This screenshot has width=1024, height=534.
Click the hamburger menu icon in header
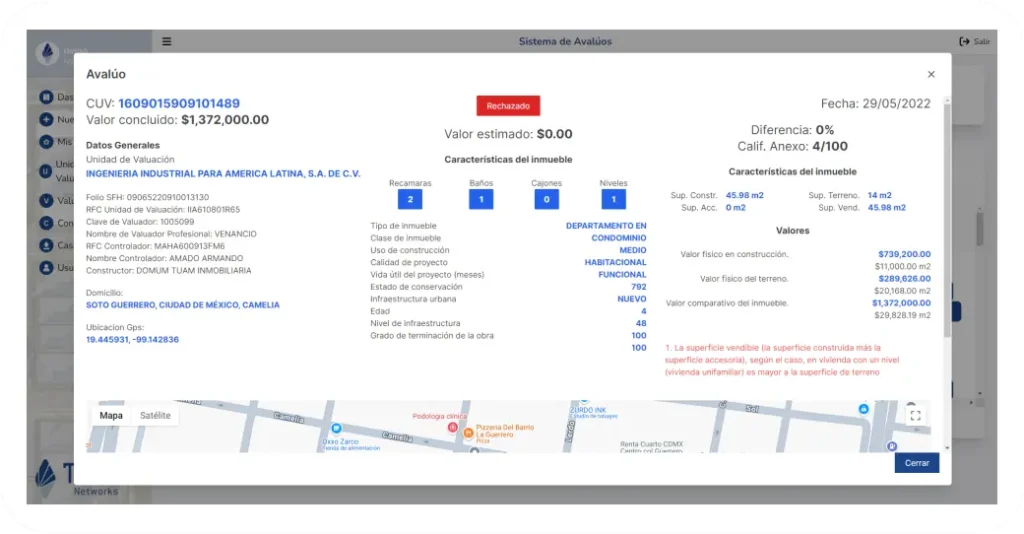pyautogui.click(x=167, y=42)
